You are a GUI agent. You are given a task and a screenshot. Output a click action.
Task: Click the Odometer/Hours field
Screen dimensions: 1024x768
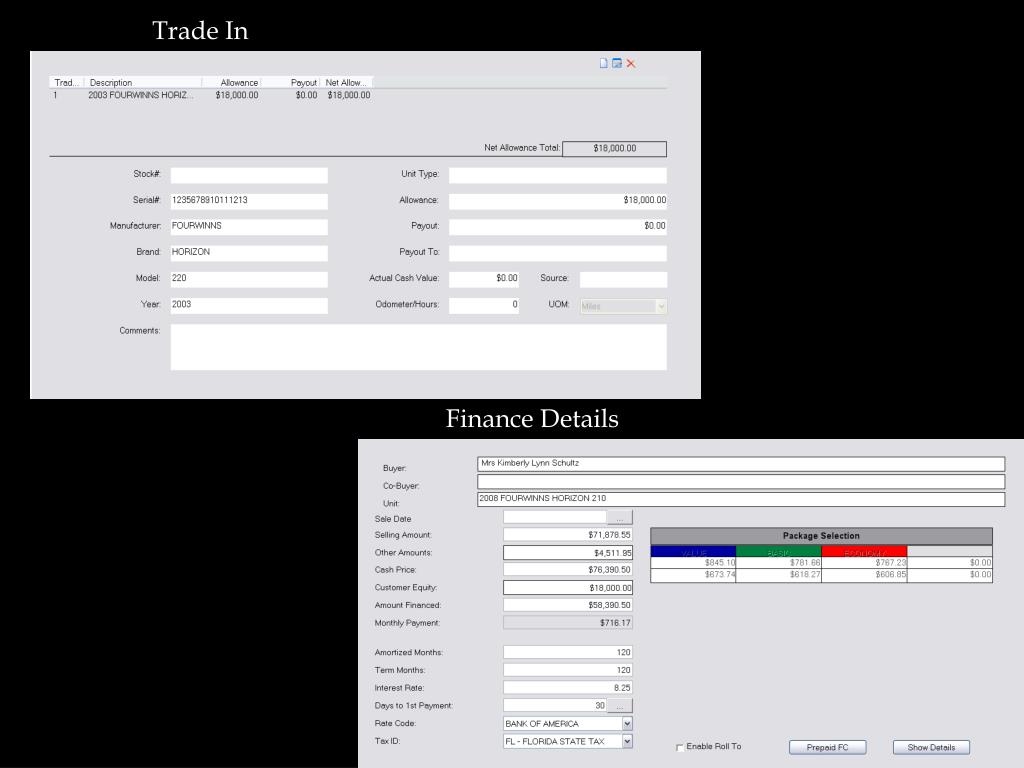[x=484, y=305]
